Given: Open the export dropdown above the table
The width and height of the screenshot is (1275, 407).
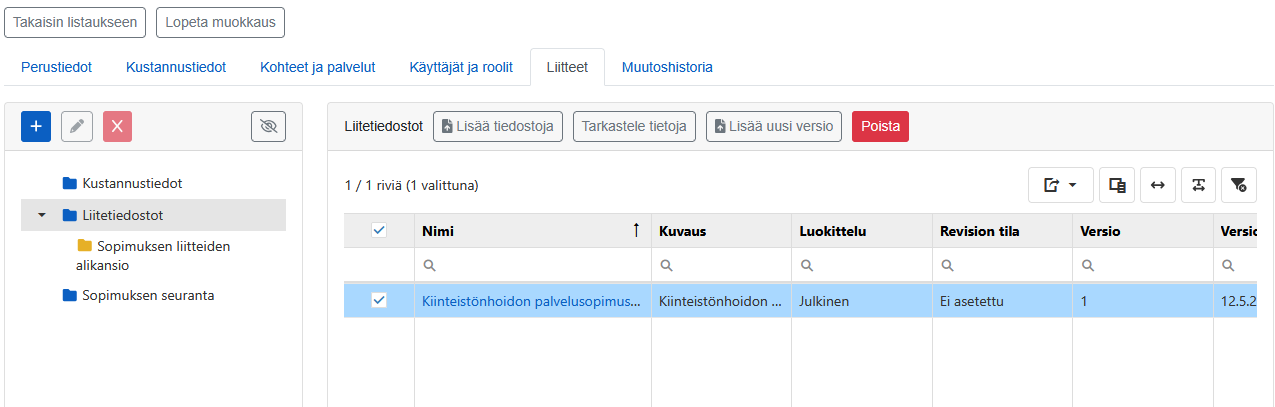Looking at the screenshot, I should pos(1060,185).
